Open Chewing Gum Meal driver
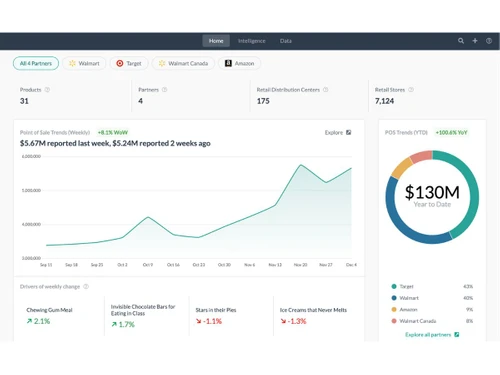500x375 pixels. click(x=49, y=310)
